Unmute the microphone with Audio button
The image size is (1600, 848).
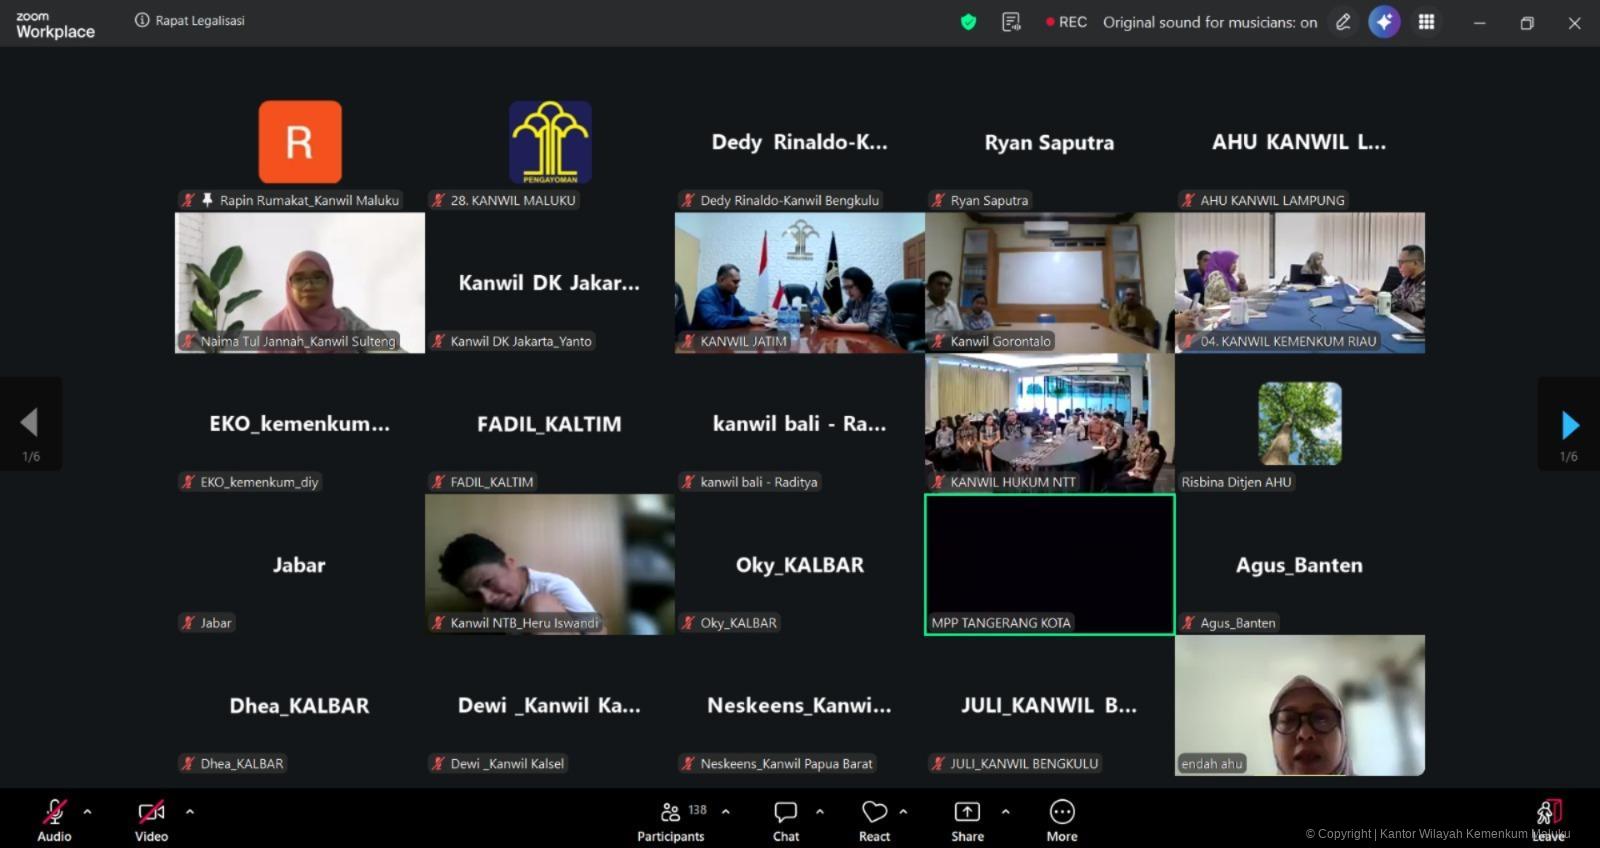click(55, 821)
